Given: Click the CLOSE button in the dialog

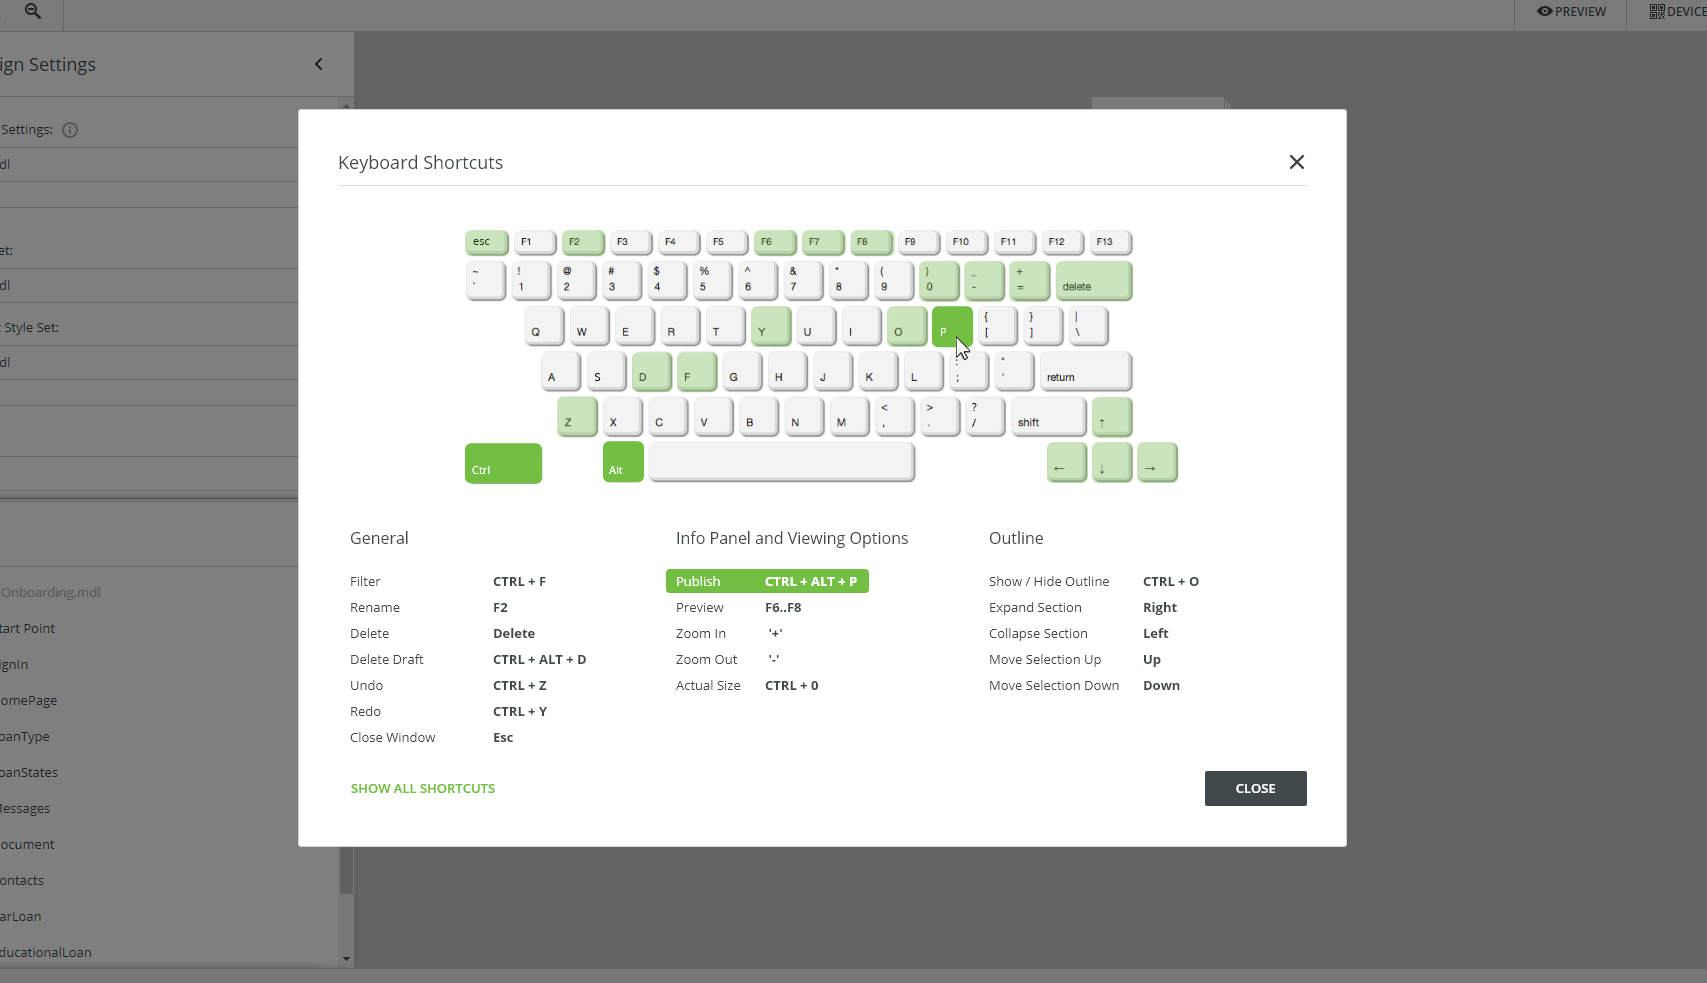Looking at the screenshot, I should click(x=1255, y=788).
